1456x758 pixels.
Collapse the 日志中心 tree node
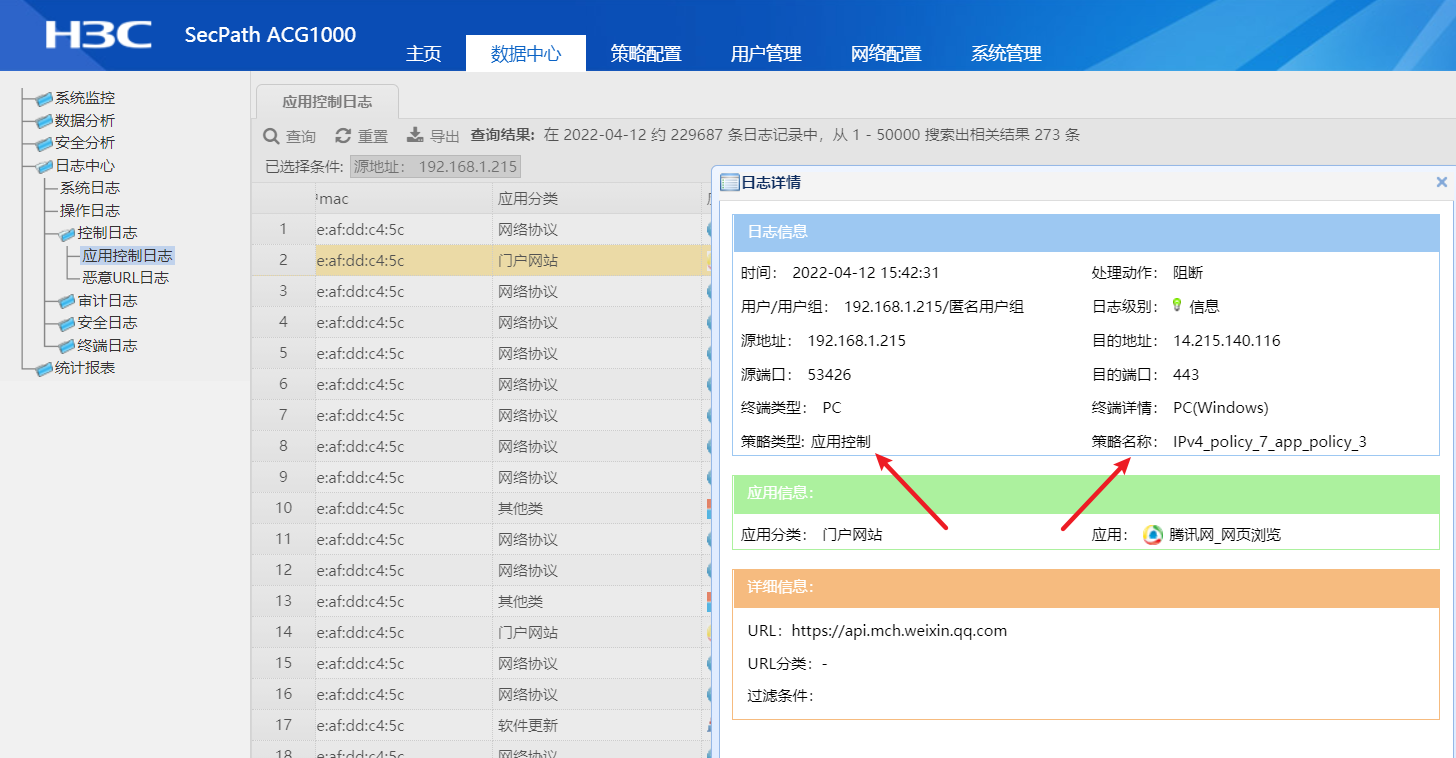(44, 167)
